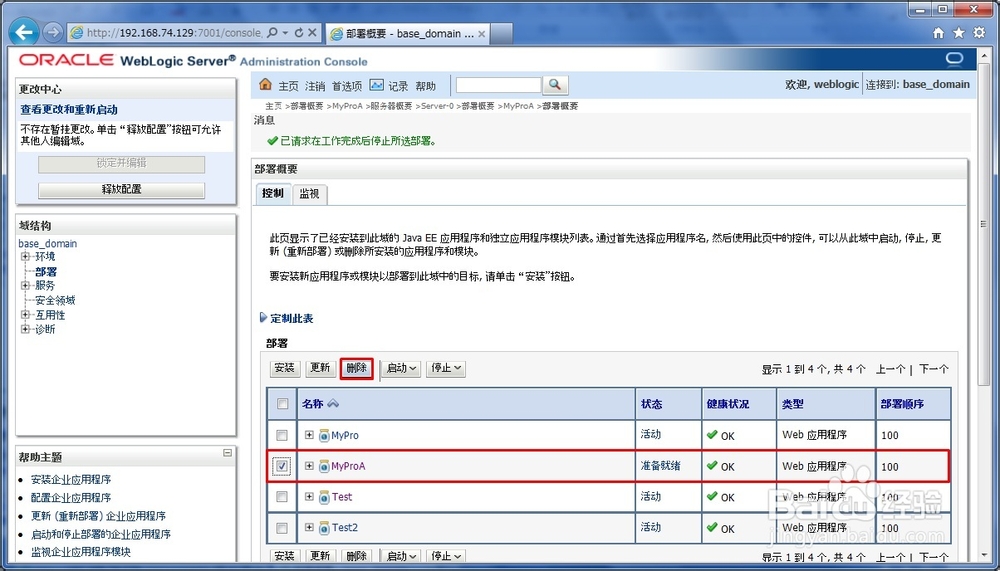Expand the Test2 deployment row
1000x571 pixels.
pyautogui.click(x=309, y=527)
